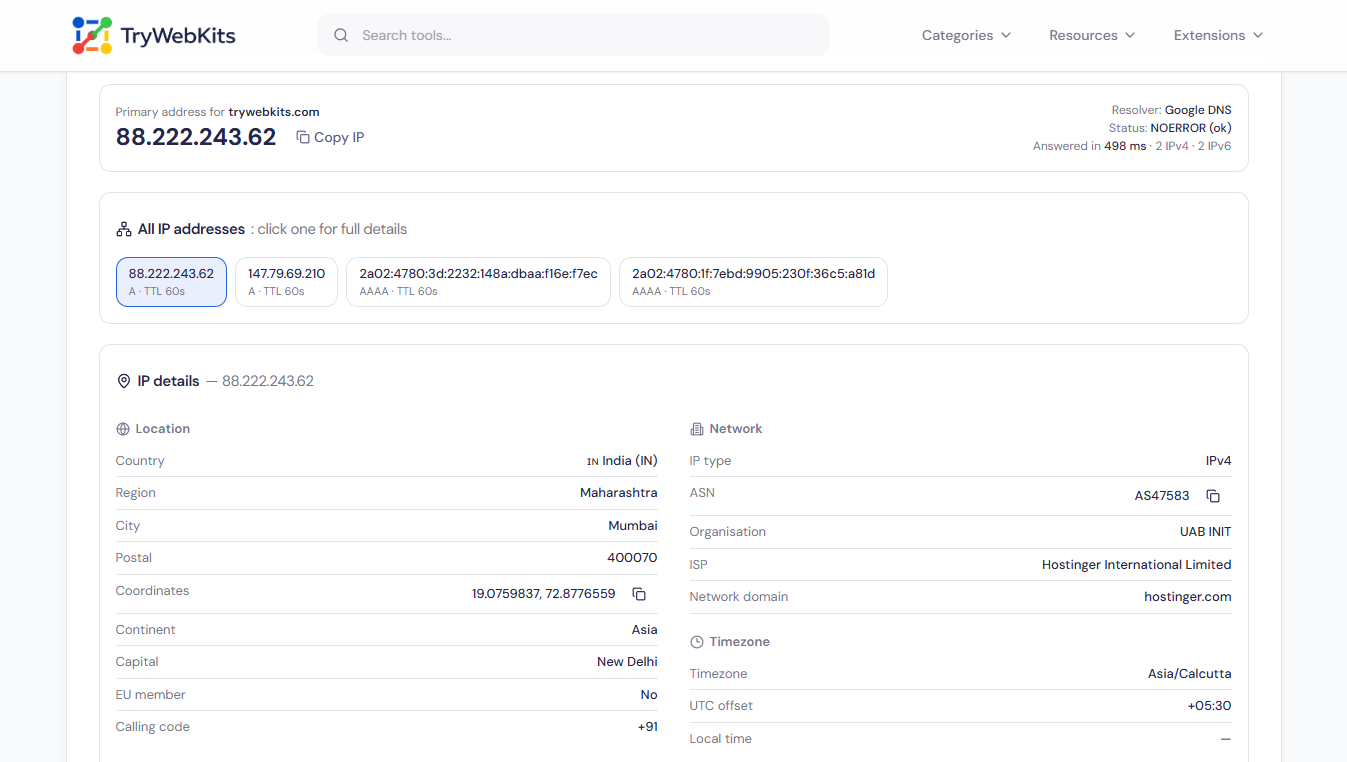Click the Asia/Calcutta timezone value
The width and height of the screenshot is (1347, 762).
pos(1190,674)
